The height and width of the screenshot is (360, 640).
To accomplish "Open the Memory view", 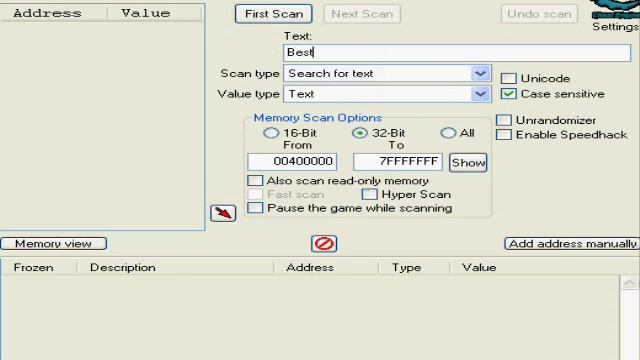I will [53, 244].
